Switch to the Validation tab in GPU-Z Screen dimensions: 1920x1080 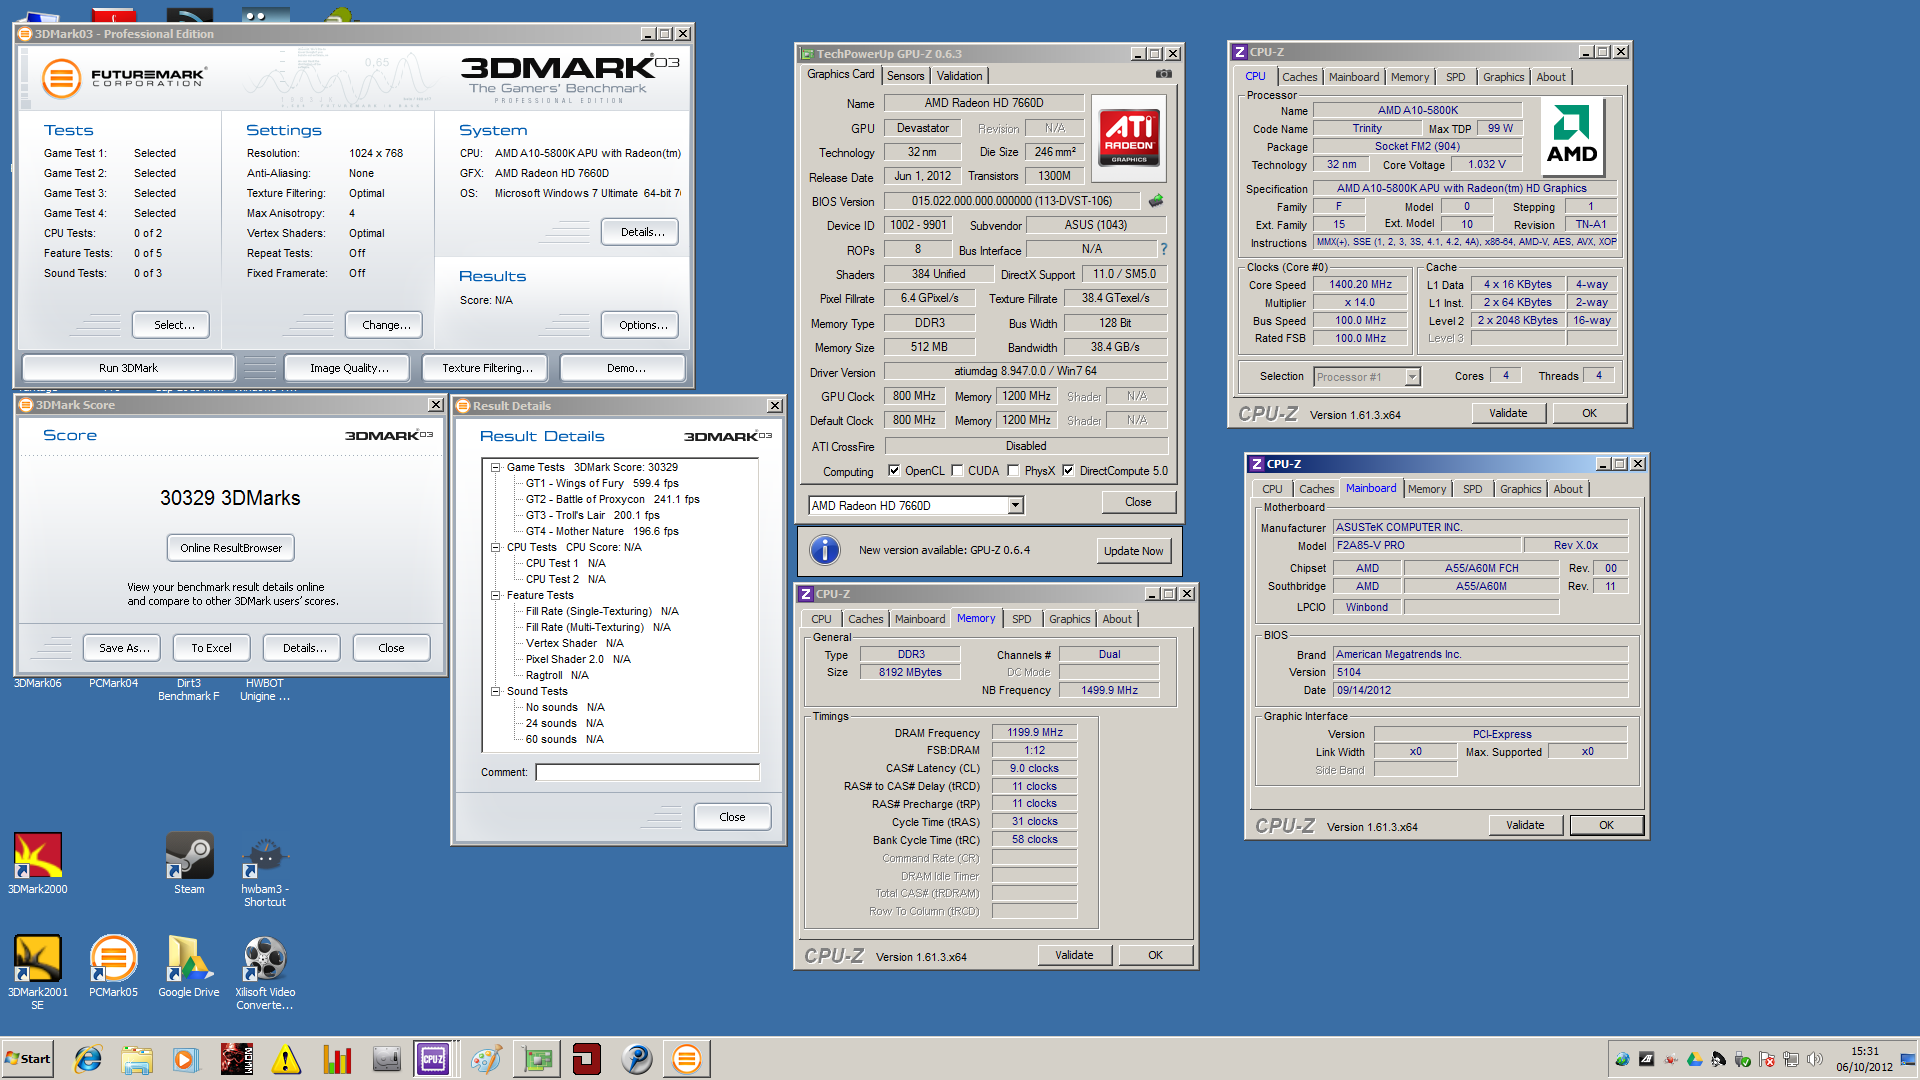(959, 76)
